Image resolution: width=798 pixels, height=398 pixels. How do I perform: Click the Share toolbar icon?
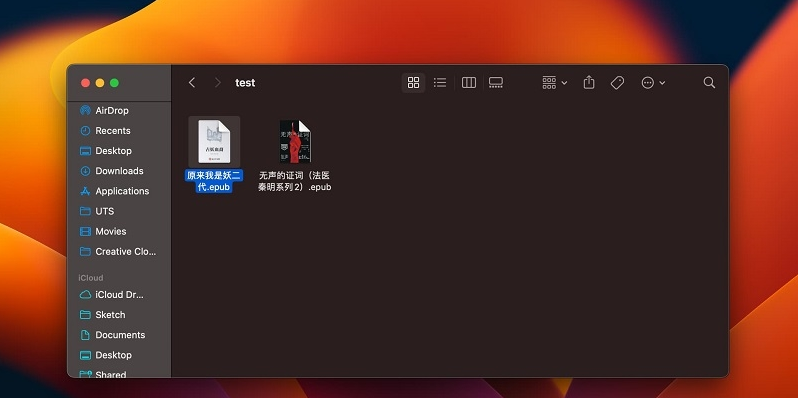589,82
